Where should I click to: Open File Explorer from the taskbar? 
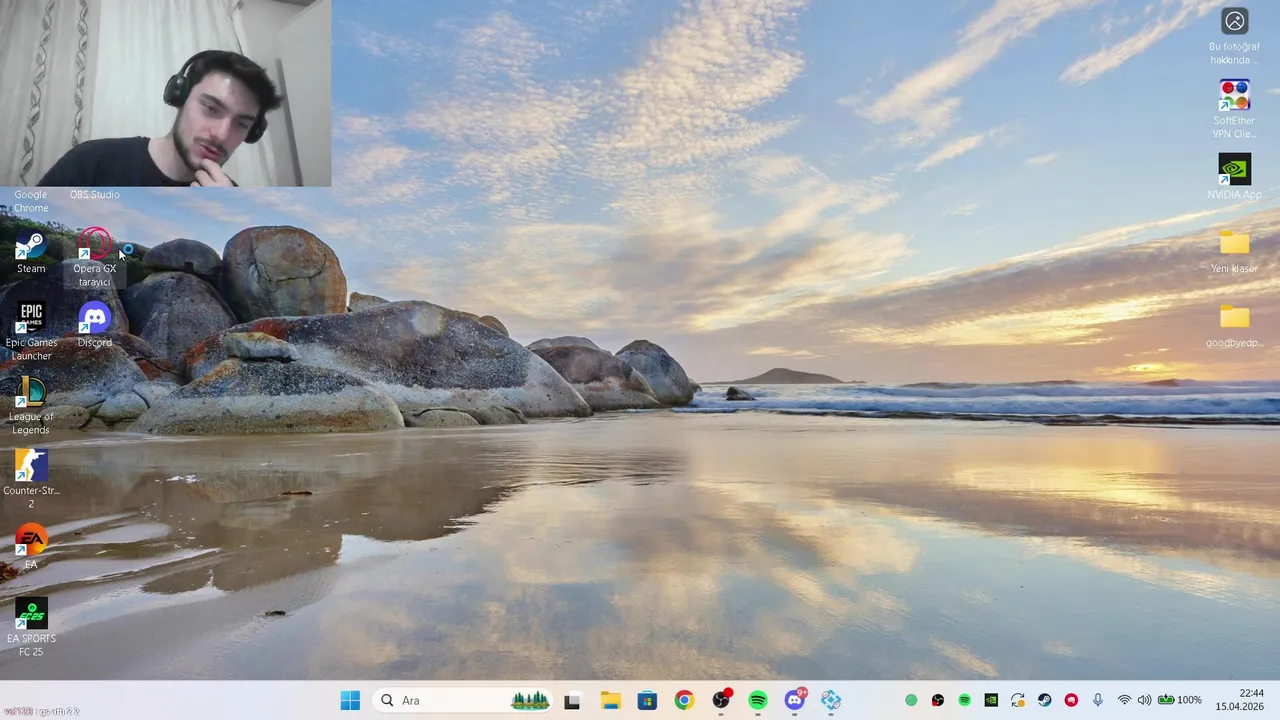tap(610, 700)
